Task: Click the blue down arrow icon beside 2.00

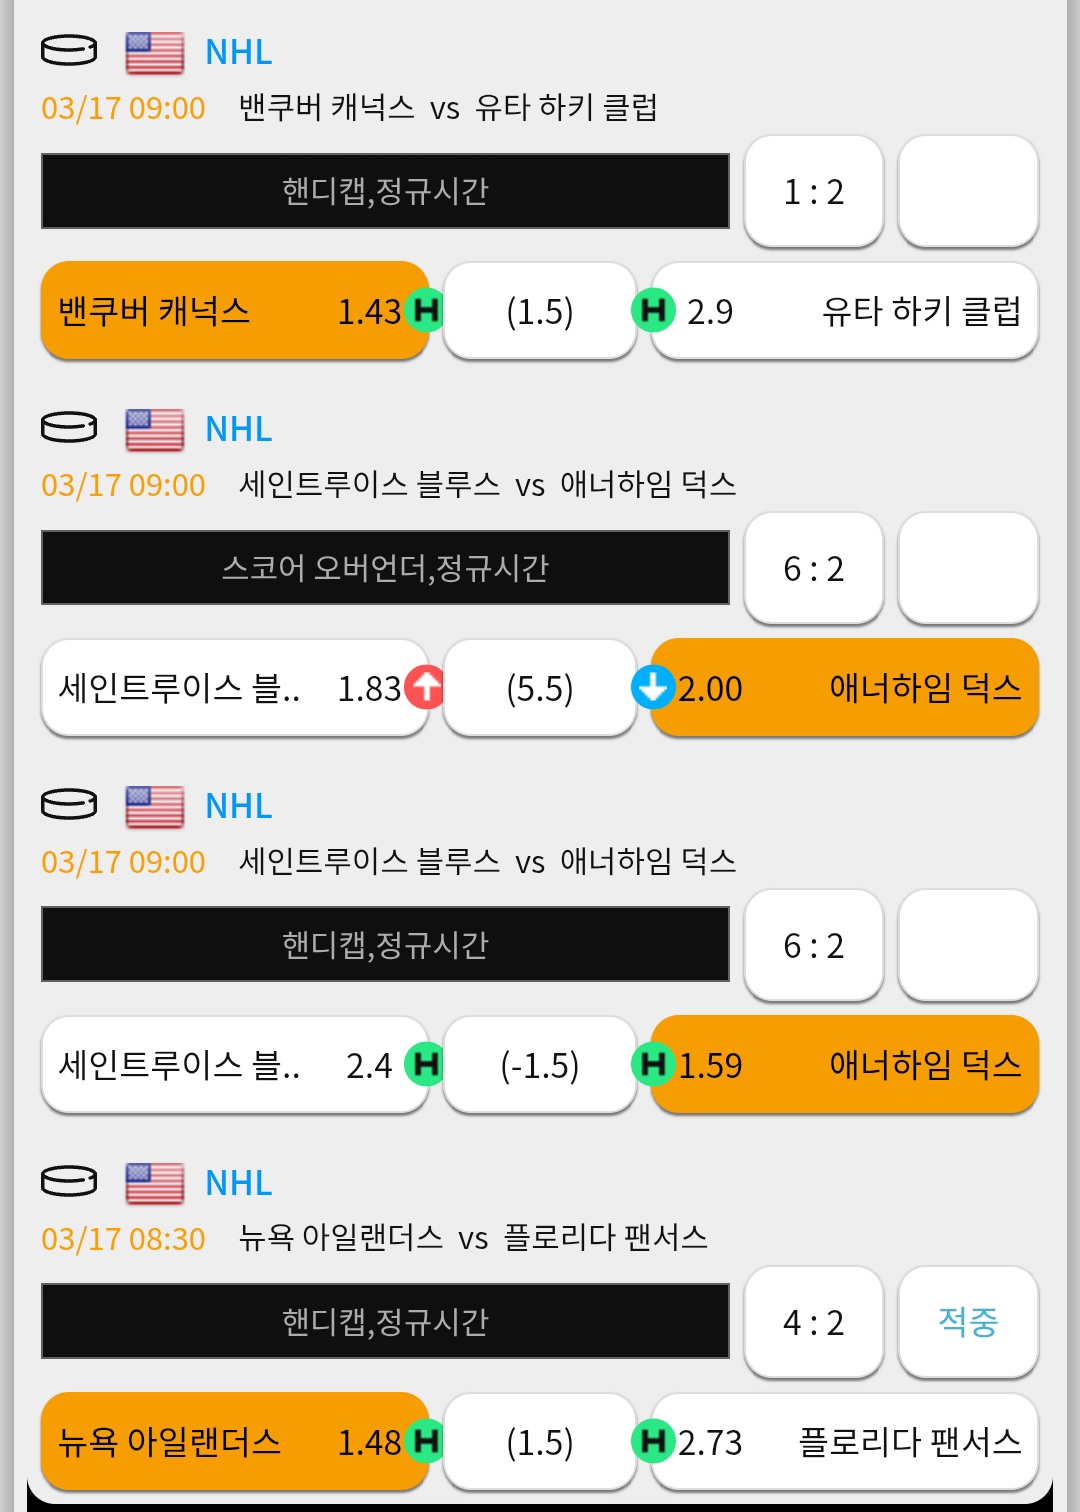Action: click(653, 688)
